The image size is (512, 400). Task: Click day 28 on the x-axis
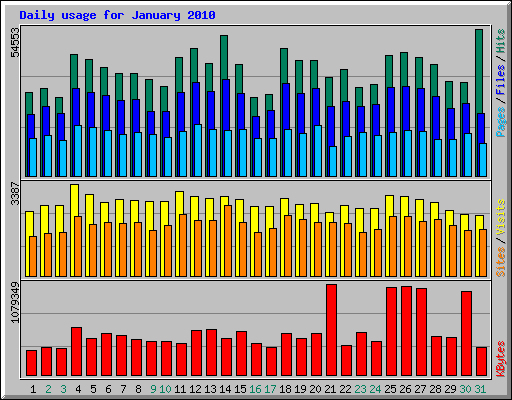click(x=435, y=389)
